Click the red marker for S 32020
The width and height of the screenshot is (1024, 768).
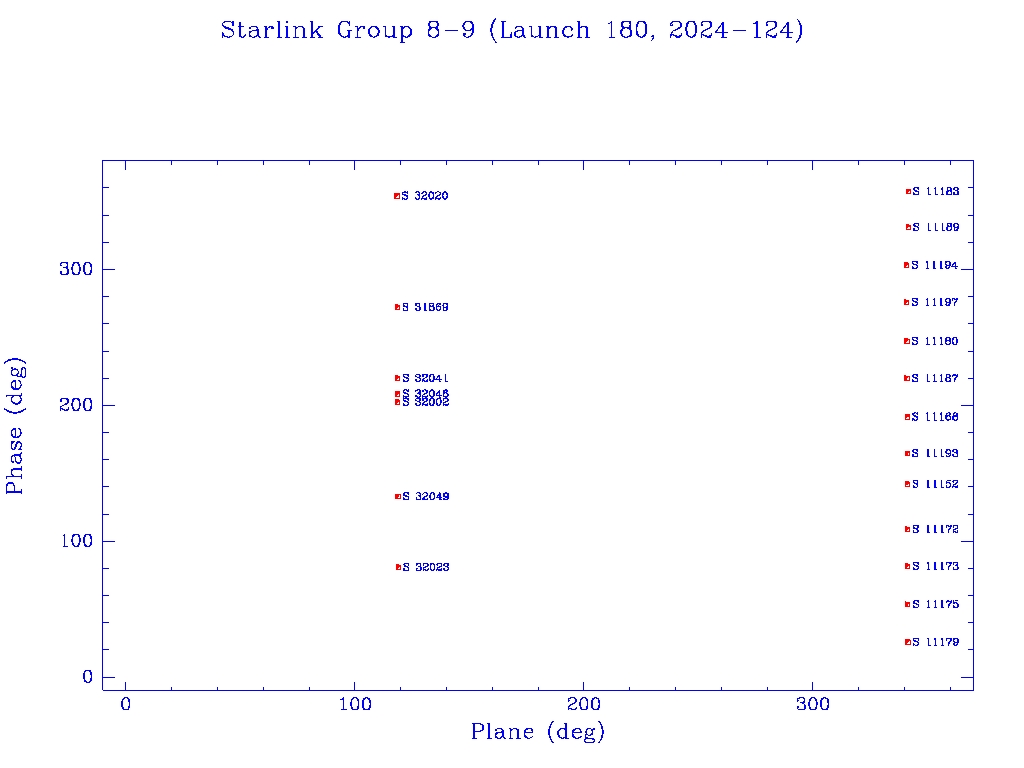tap(397, 196)
